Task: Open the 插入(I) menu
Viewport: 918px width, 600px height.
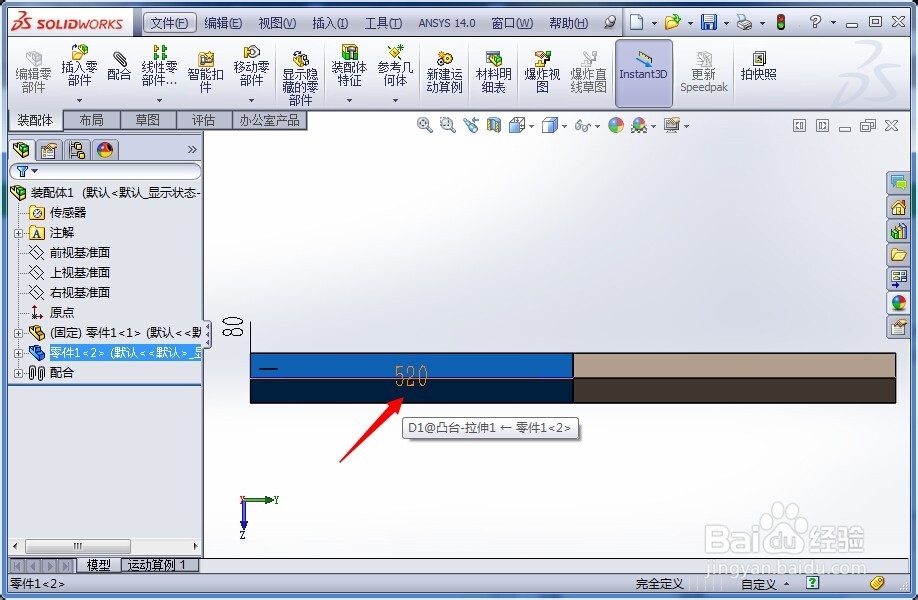Action: point(330,23)
